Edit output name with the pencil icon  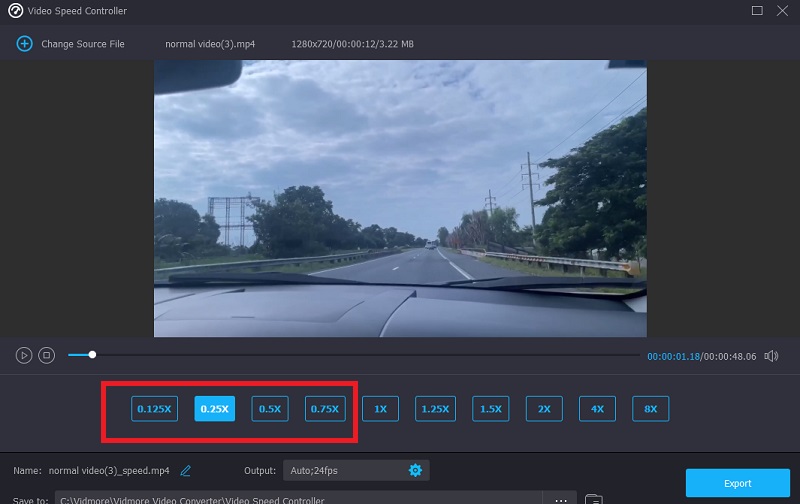tap(186, 470)
